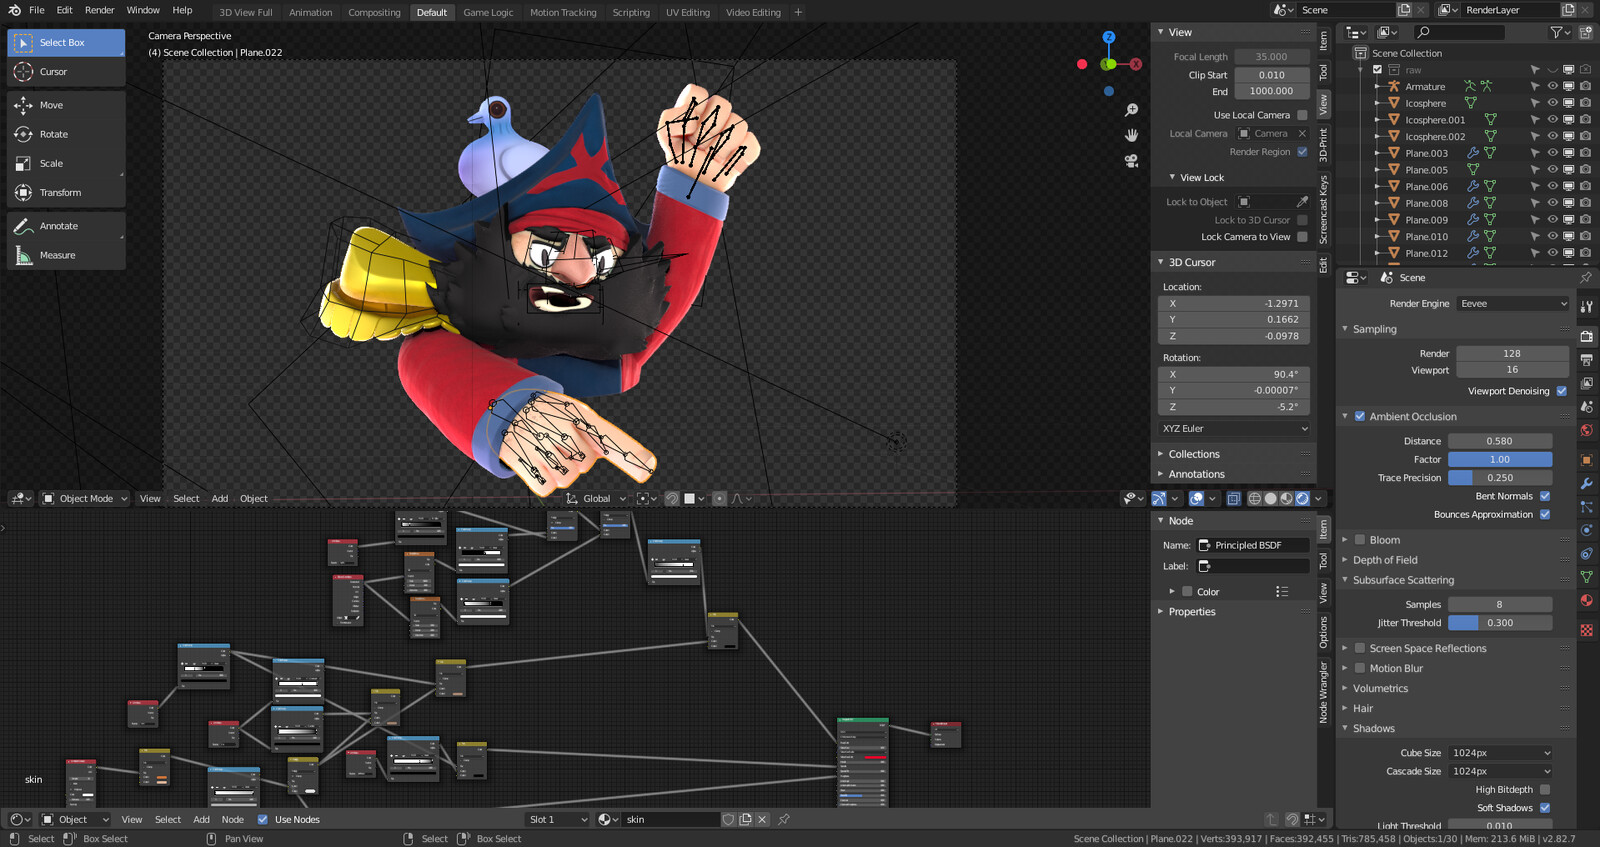
Task: Pin the node editor with pin icon
Action: click(x=784, y=820)
